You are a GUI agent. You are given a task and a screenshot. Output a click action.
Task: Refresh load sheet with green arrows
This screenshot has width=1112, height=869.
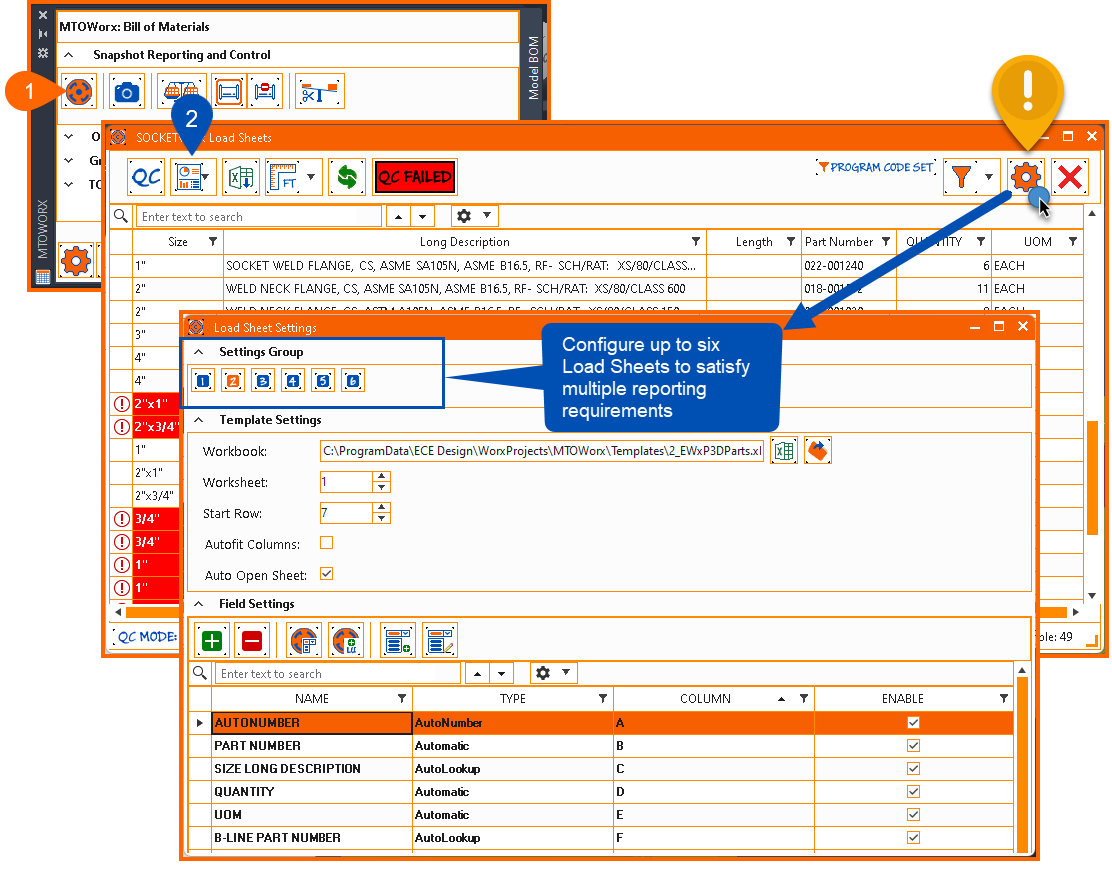[347, 177]
